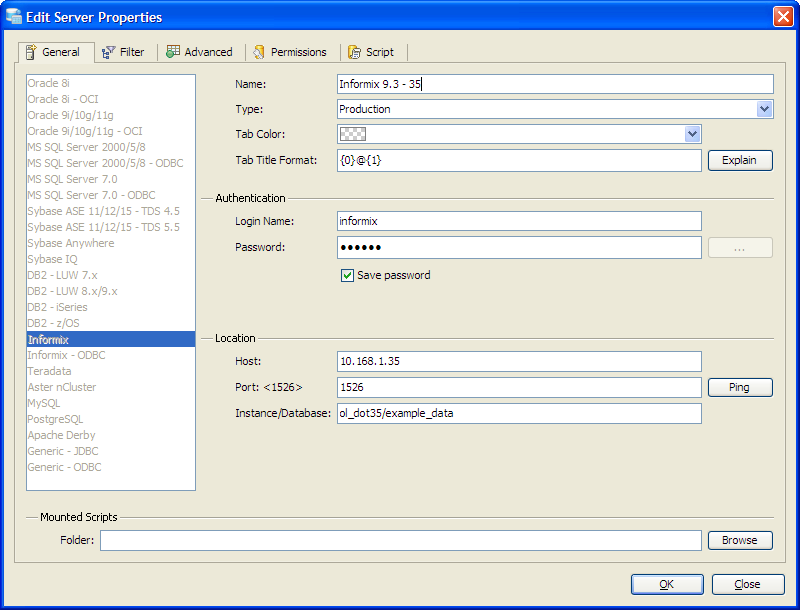Click the Tab Title Format field
800x610 pixels.
[x=519, y=160]
